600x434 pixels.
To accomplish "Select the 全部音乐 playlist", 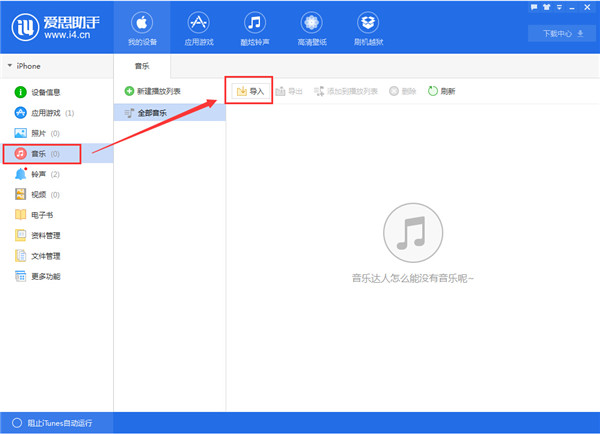I will click(170, 113).
